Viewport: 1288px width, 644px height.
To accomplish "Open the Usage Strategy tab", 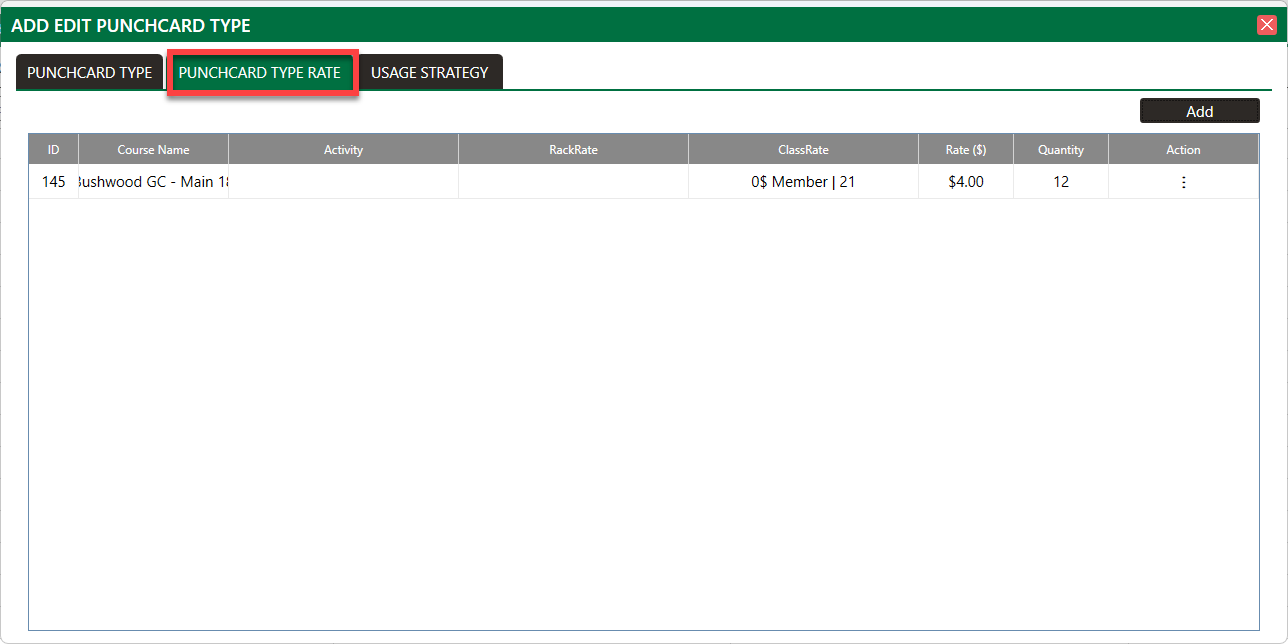I will [430, 72].
